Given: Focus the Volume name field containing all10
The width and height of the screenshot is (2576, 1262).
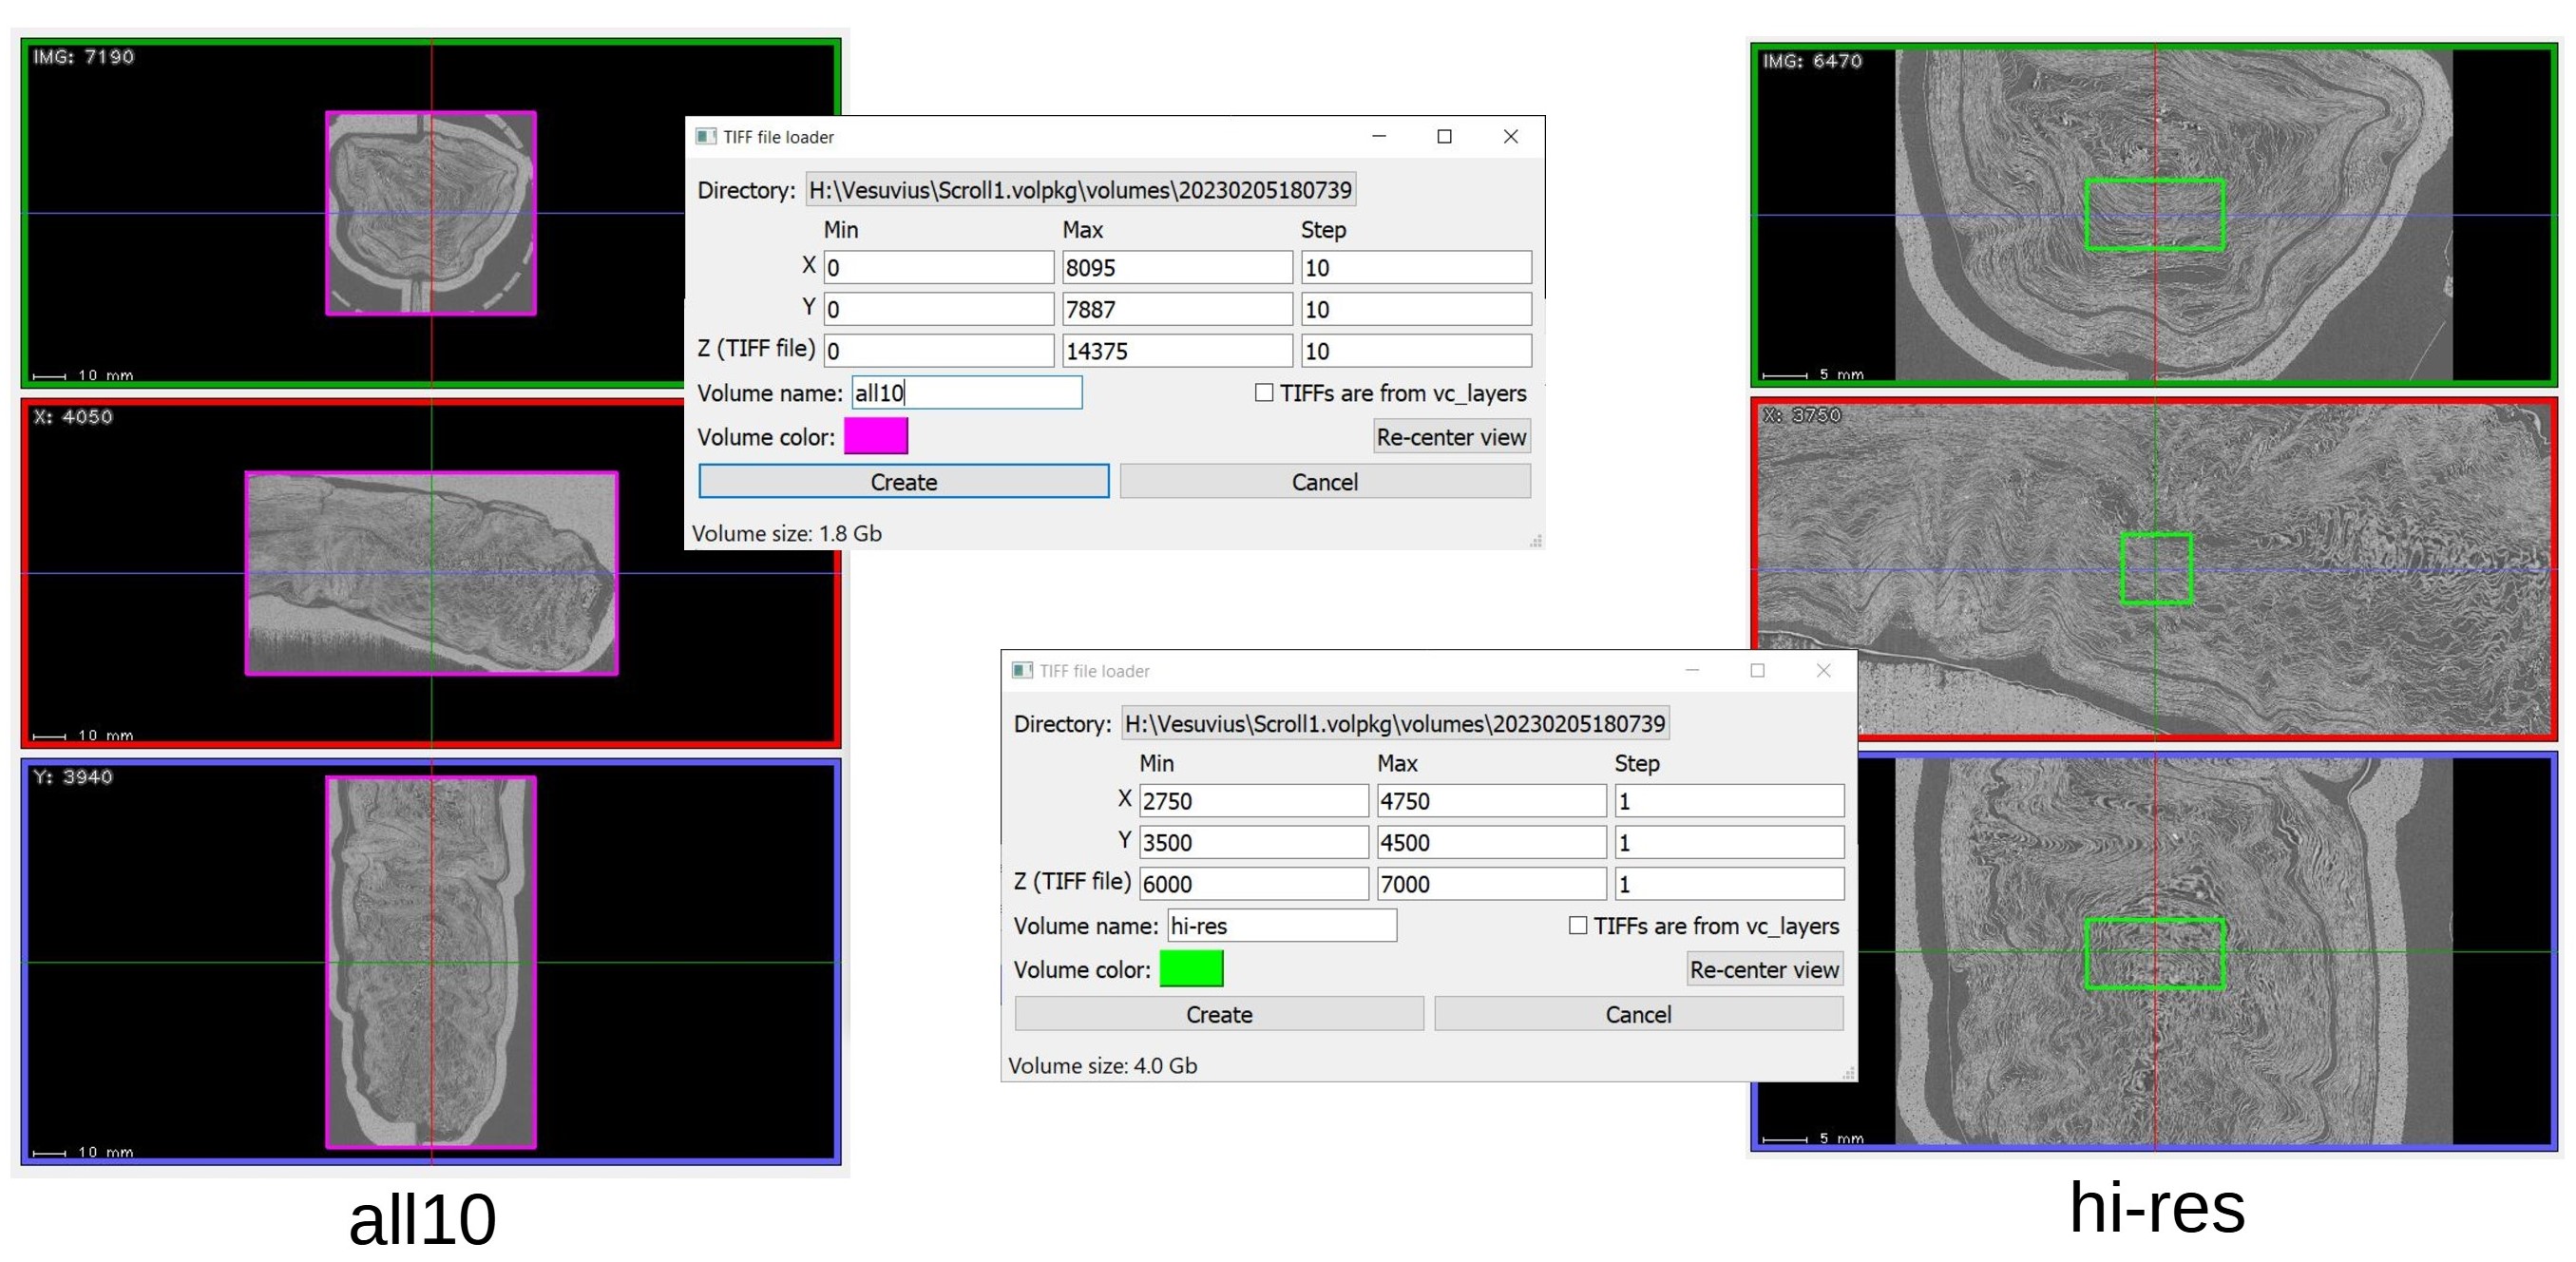Looking at the screenshot, I should click(966, 393).
